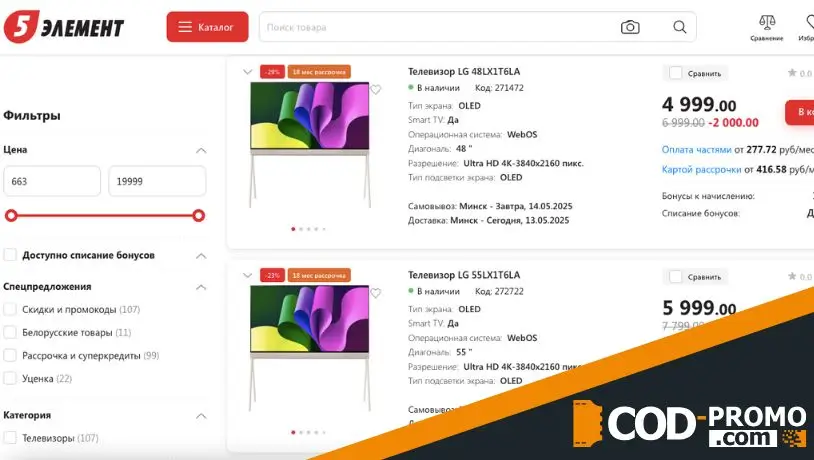Screen dimensions: 814x460
Task: Submit search with magnifier icon
Action: pos(680,27)
